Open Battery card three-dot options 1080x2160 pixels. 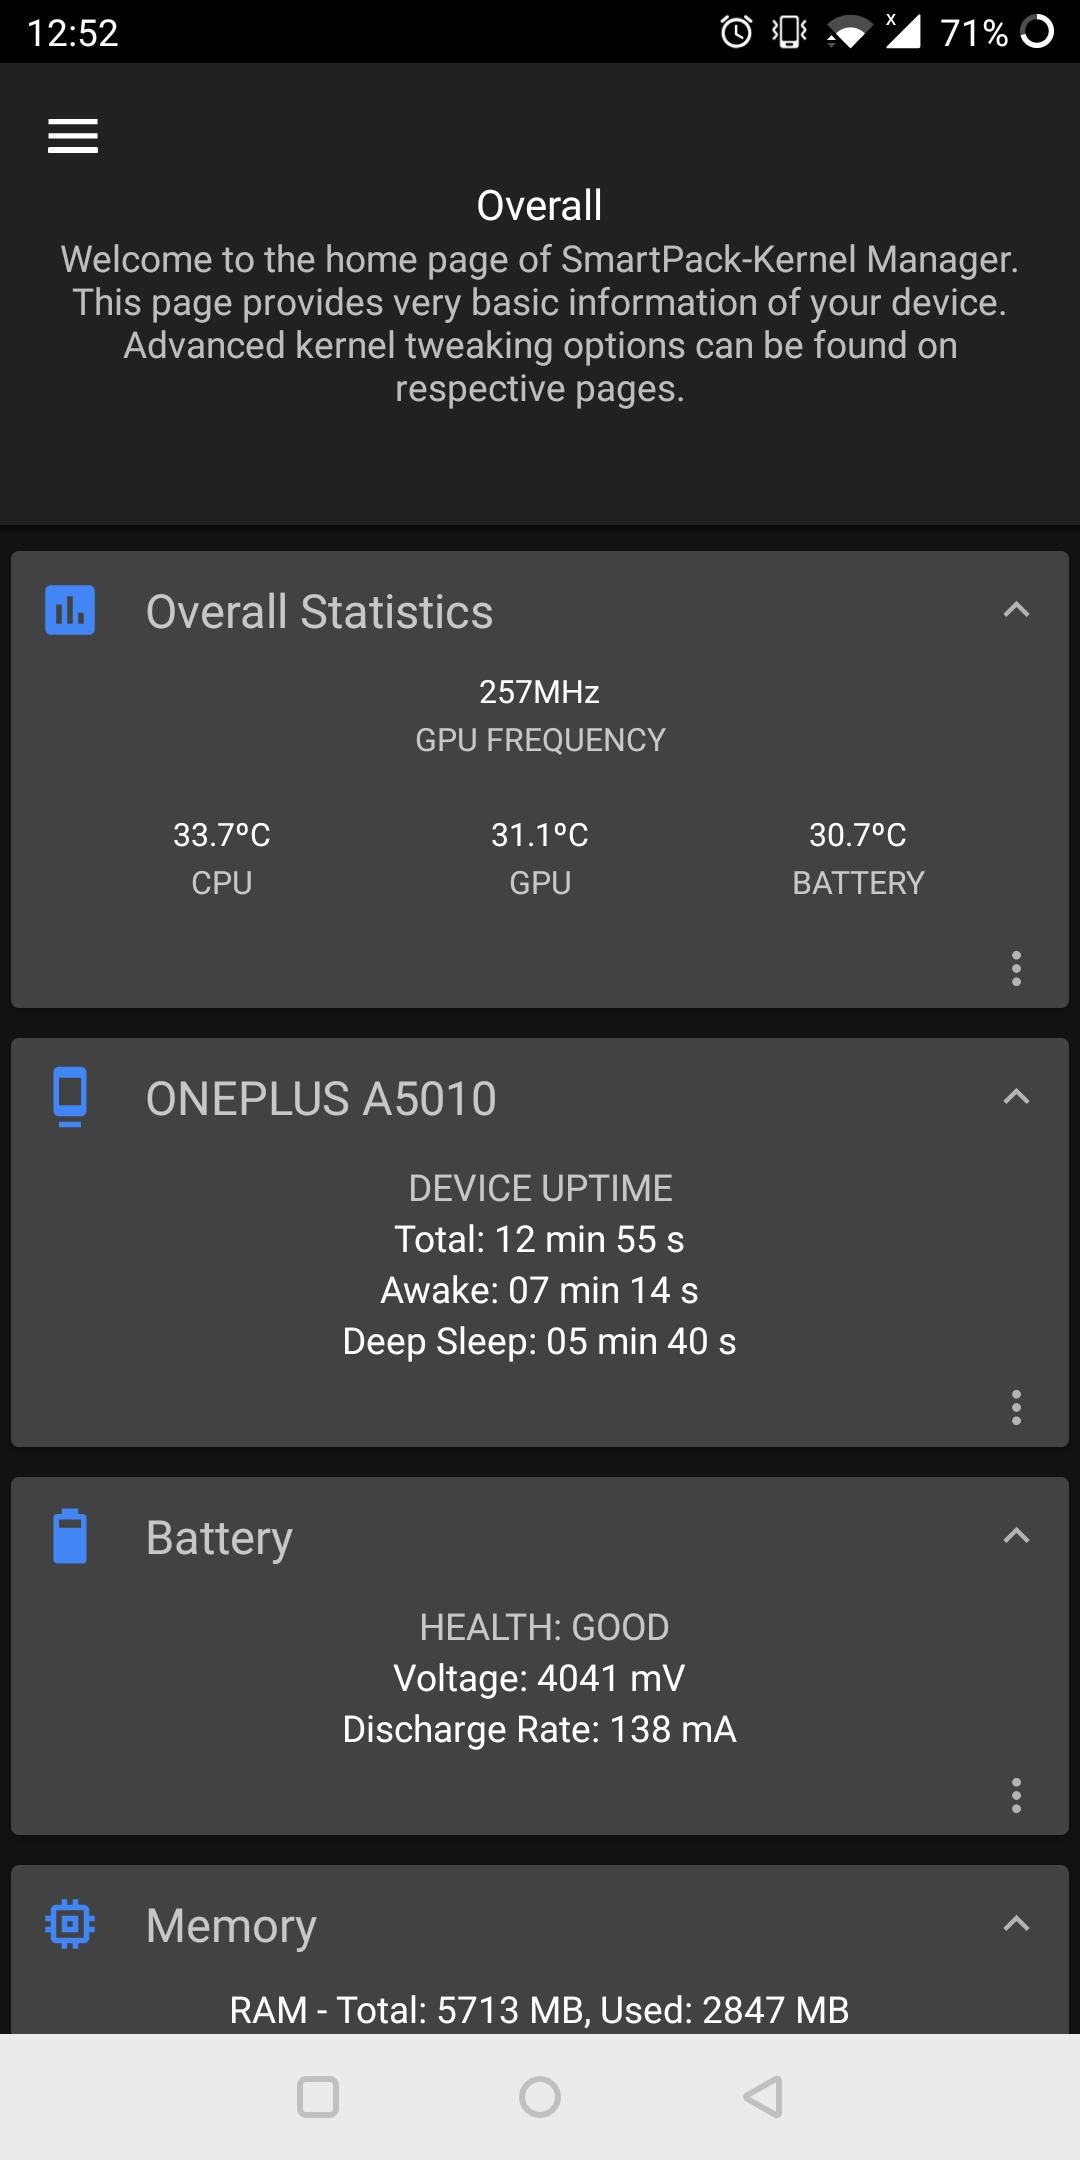(x=1016, y=1795)
